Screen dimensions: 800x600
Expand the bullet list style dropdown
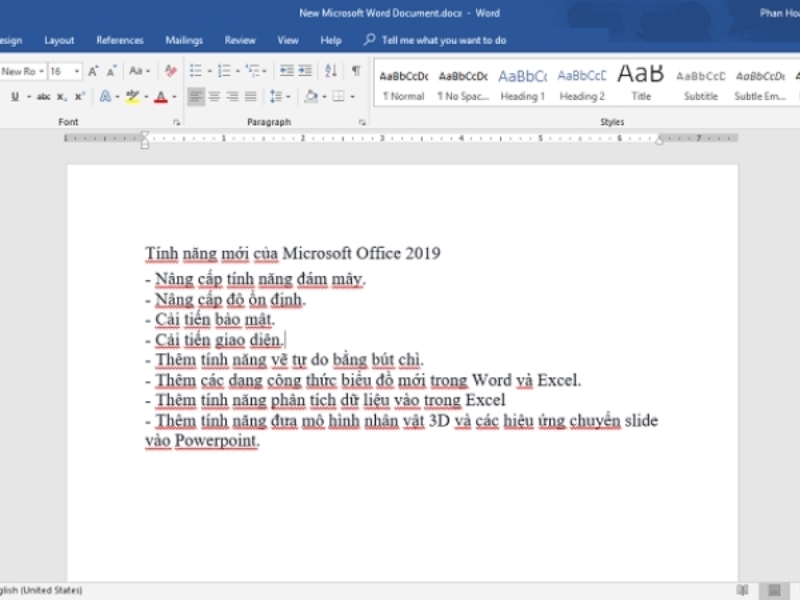208,71
